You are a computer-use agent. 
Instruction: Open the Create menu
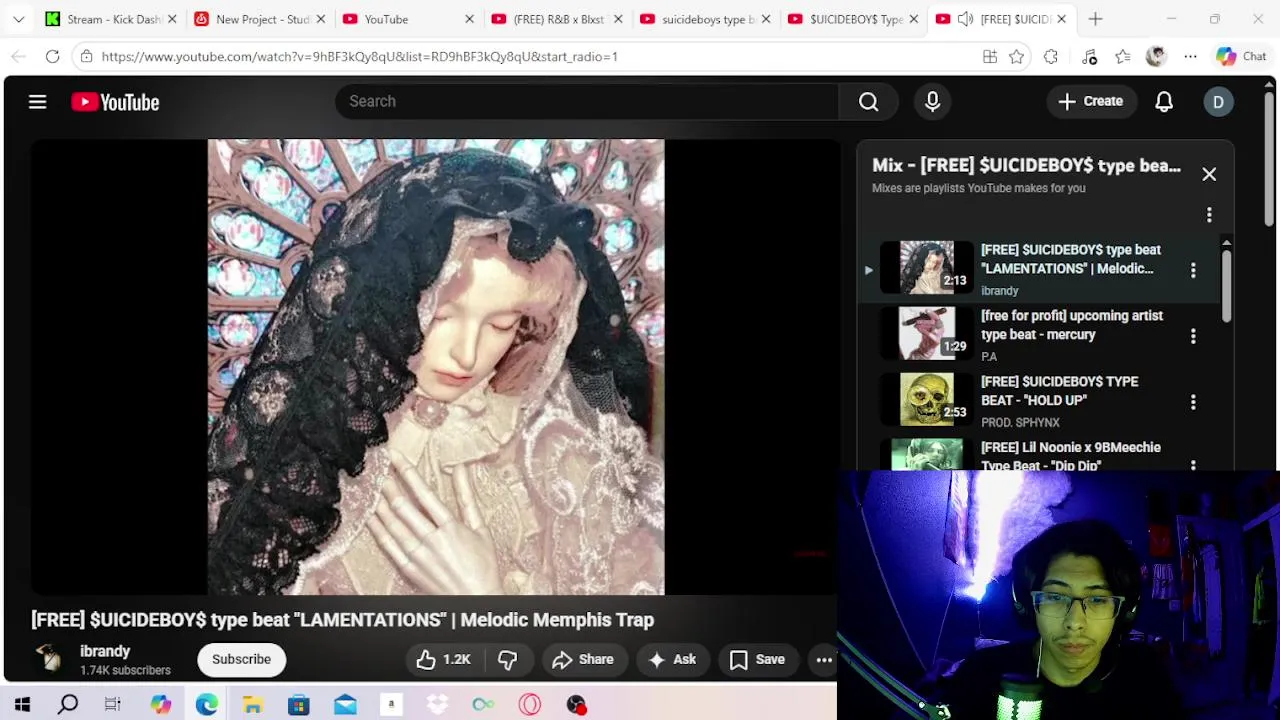[1091, 101]
